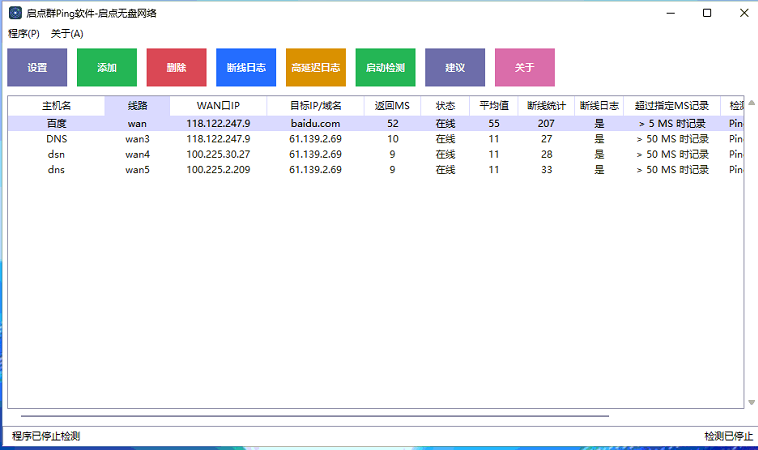Open the 关于(A) menu

point(67,34)
